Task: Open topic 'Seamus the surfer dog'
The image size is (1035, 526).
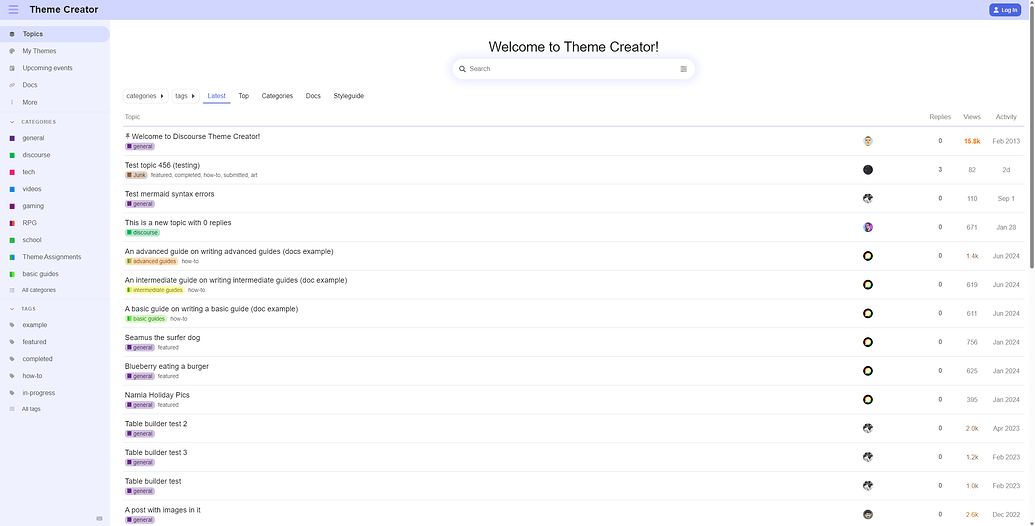Action: [x=162, y=338]
